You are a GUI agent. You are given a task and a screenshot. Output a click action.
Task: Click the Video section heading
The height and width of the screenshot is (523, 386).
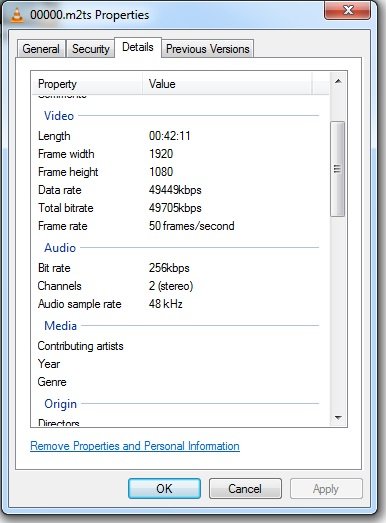click(59, 116)
